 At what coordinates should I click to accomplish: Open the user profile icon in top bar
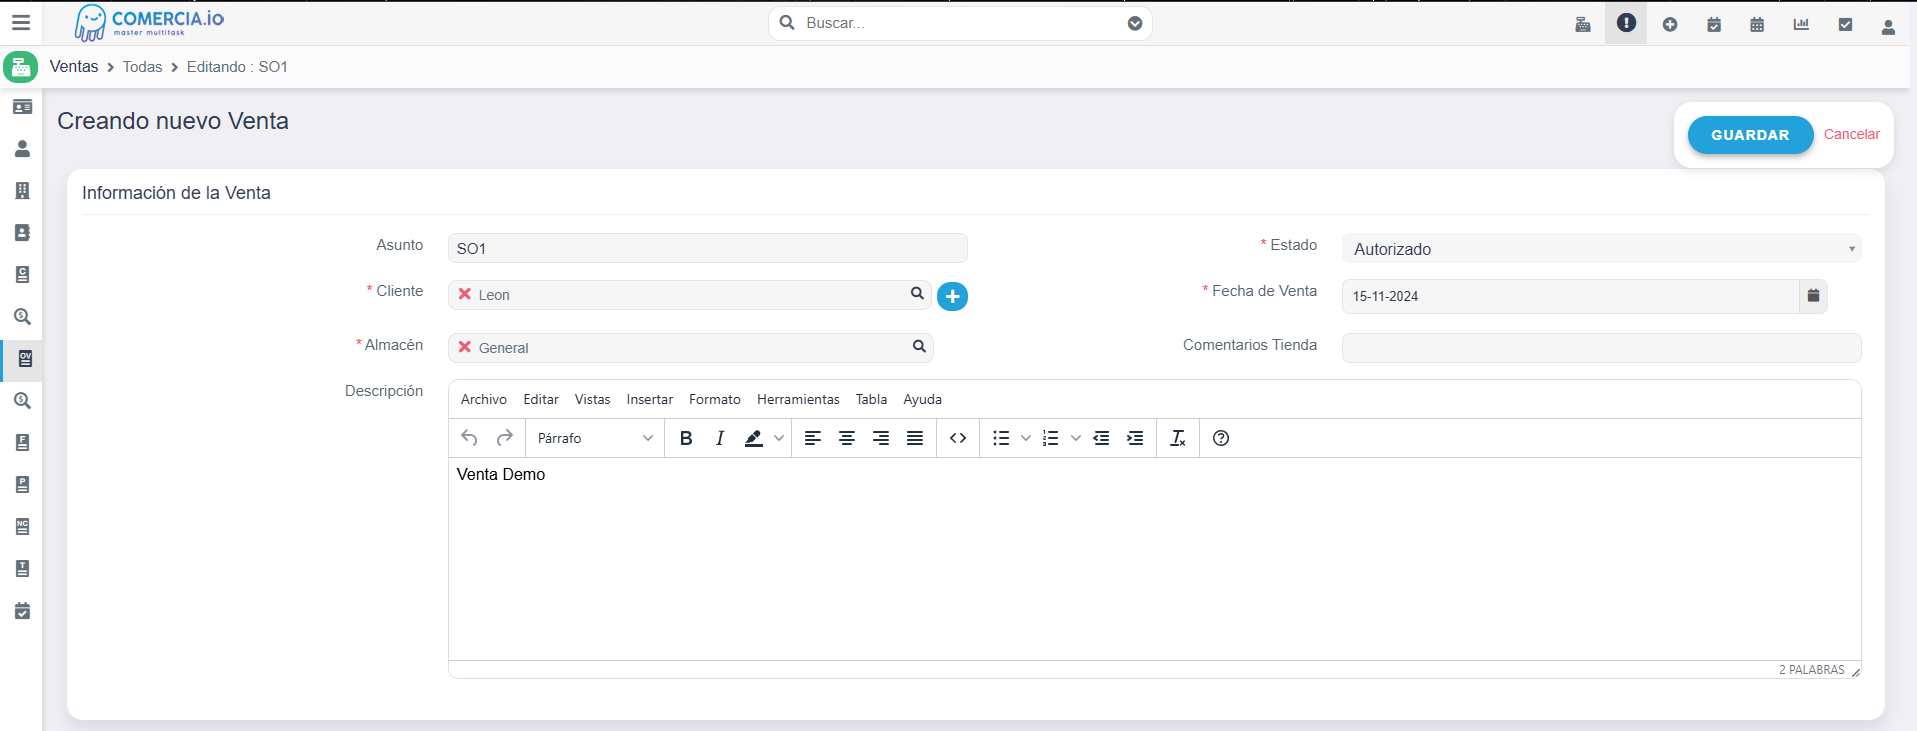point(1888,27)
